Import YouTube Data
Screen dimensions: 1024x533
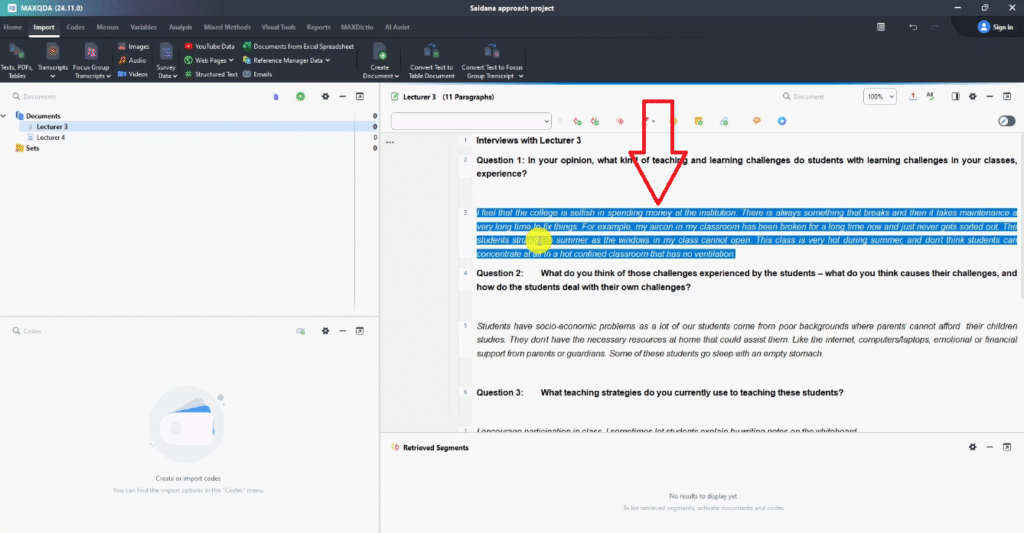point(208,46)
